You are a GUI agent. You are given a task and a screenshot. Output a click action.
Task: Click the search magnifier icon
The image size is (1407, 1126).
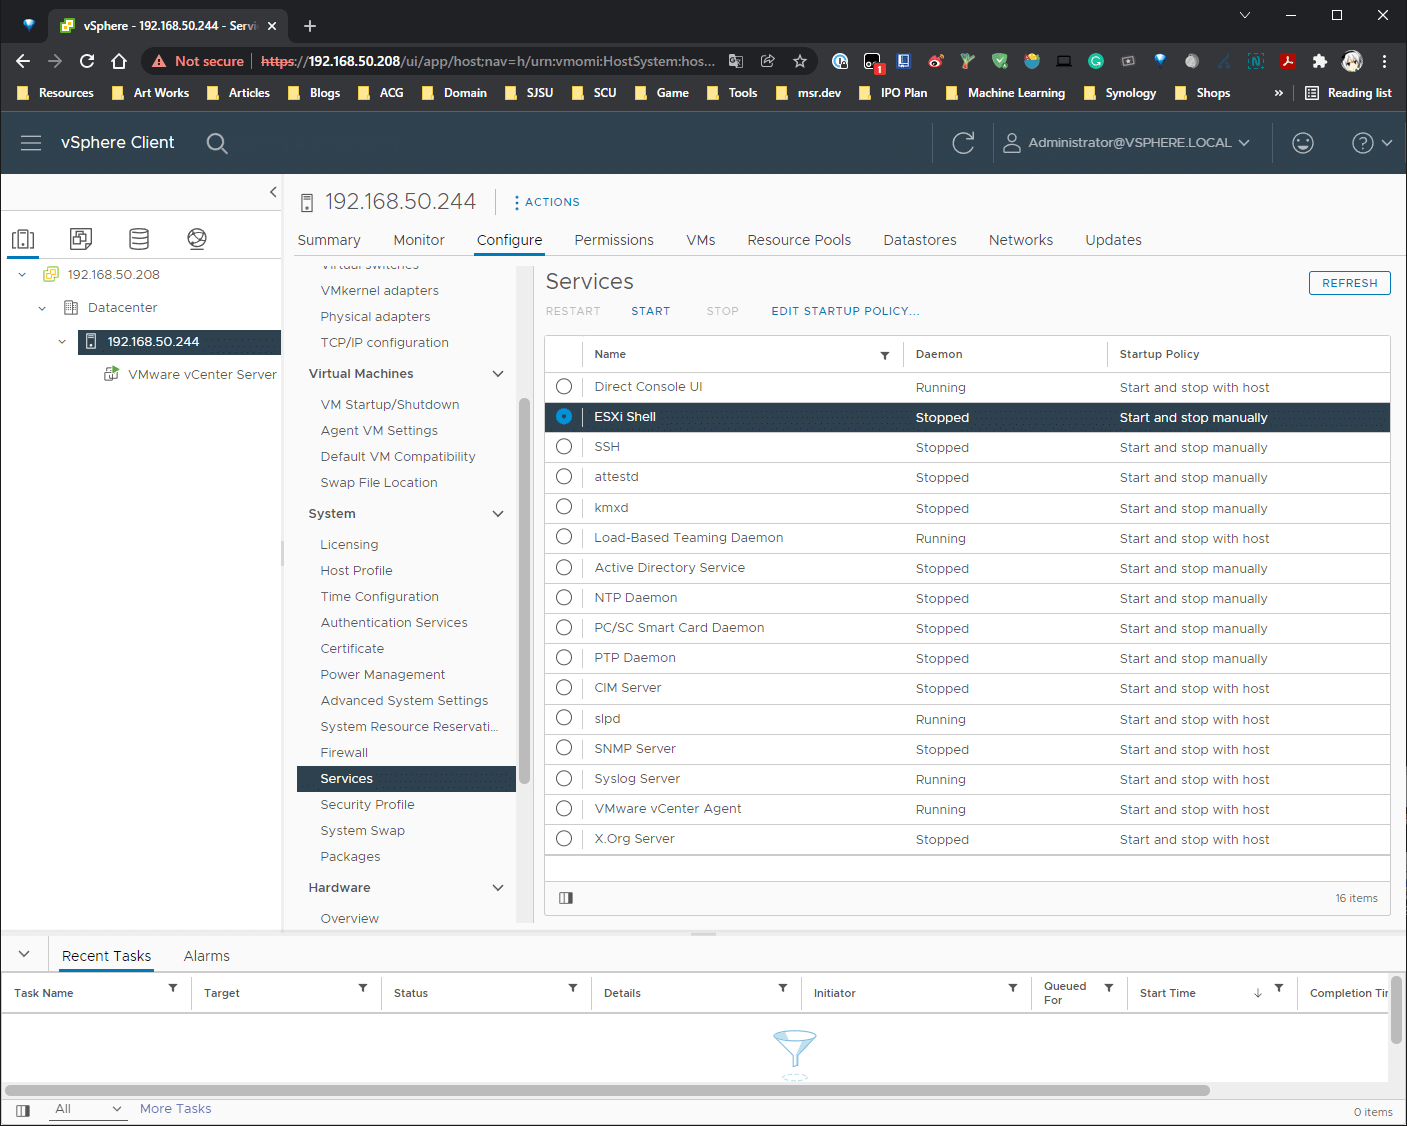[x=217, y=143]
